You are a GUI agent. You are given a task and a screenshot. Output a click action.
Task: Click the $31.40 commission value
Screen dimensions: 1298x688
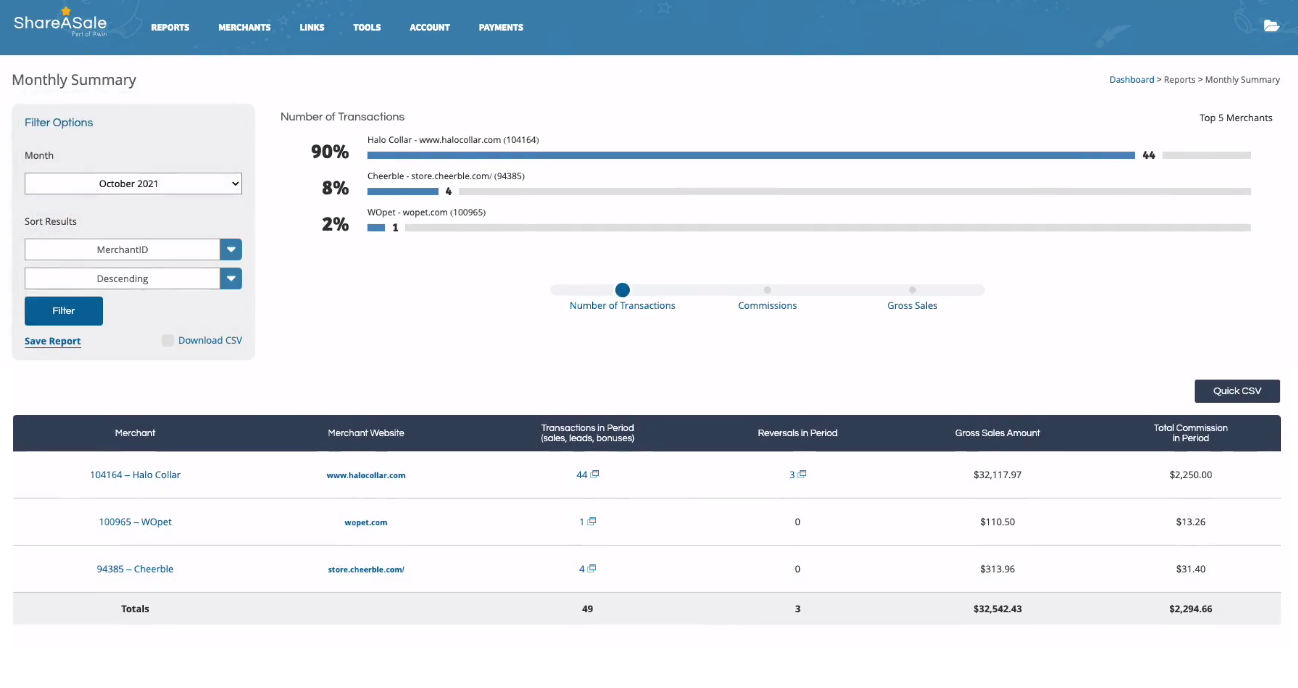[1190, 569]
